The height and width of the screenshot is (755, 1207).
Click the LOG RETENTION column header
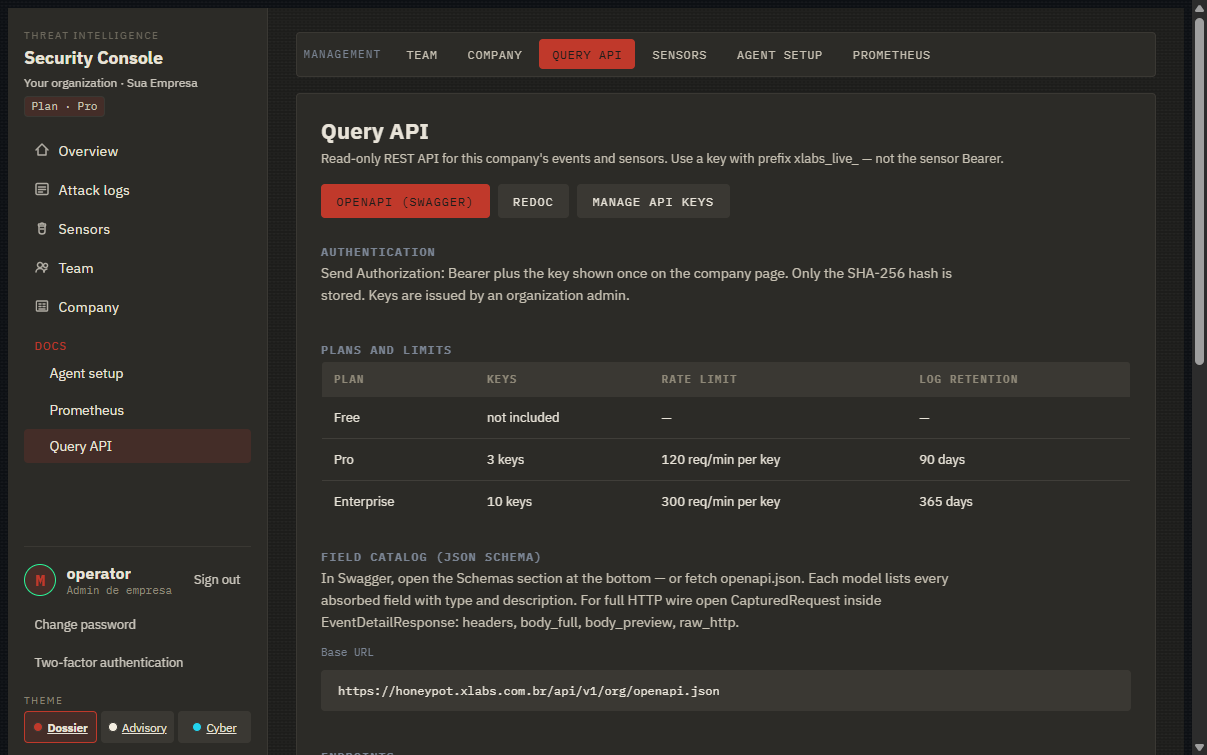click(968, 379)
